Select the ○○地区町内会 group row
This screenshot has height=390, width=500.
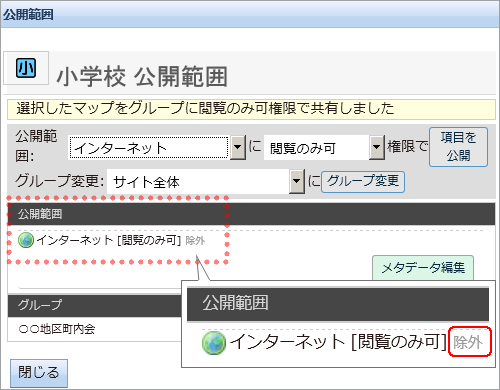tap(94, 329)
